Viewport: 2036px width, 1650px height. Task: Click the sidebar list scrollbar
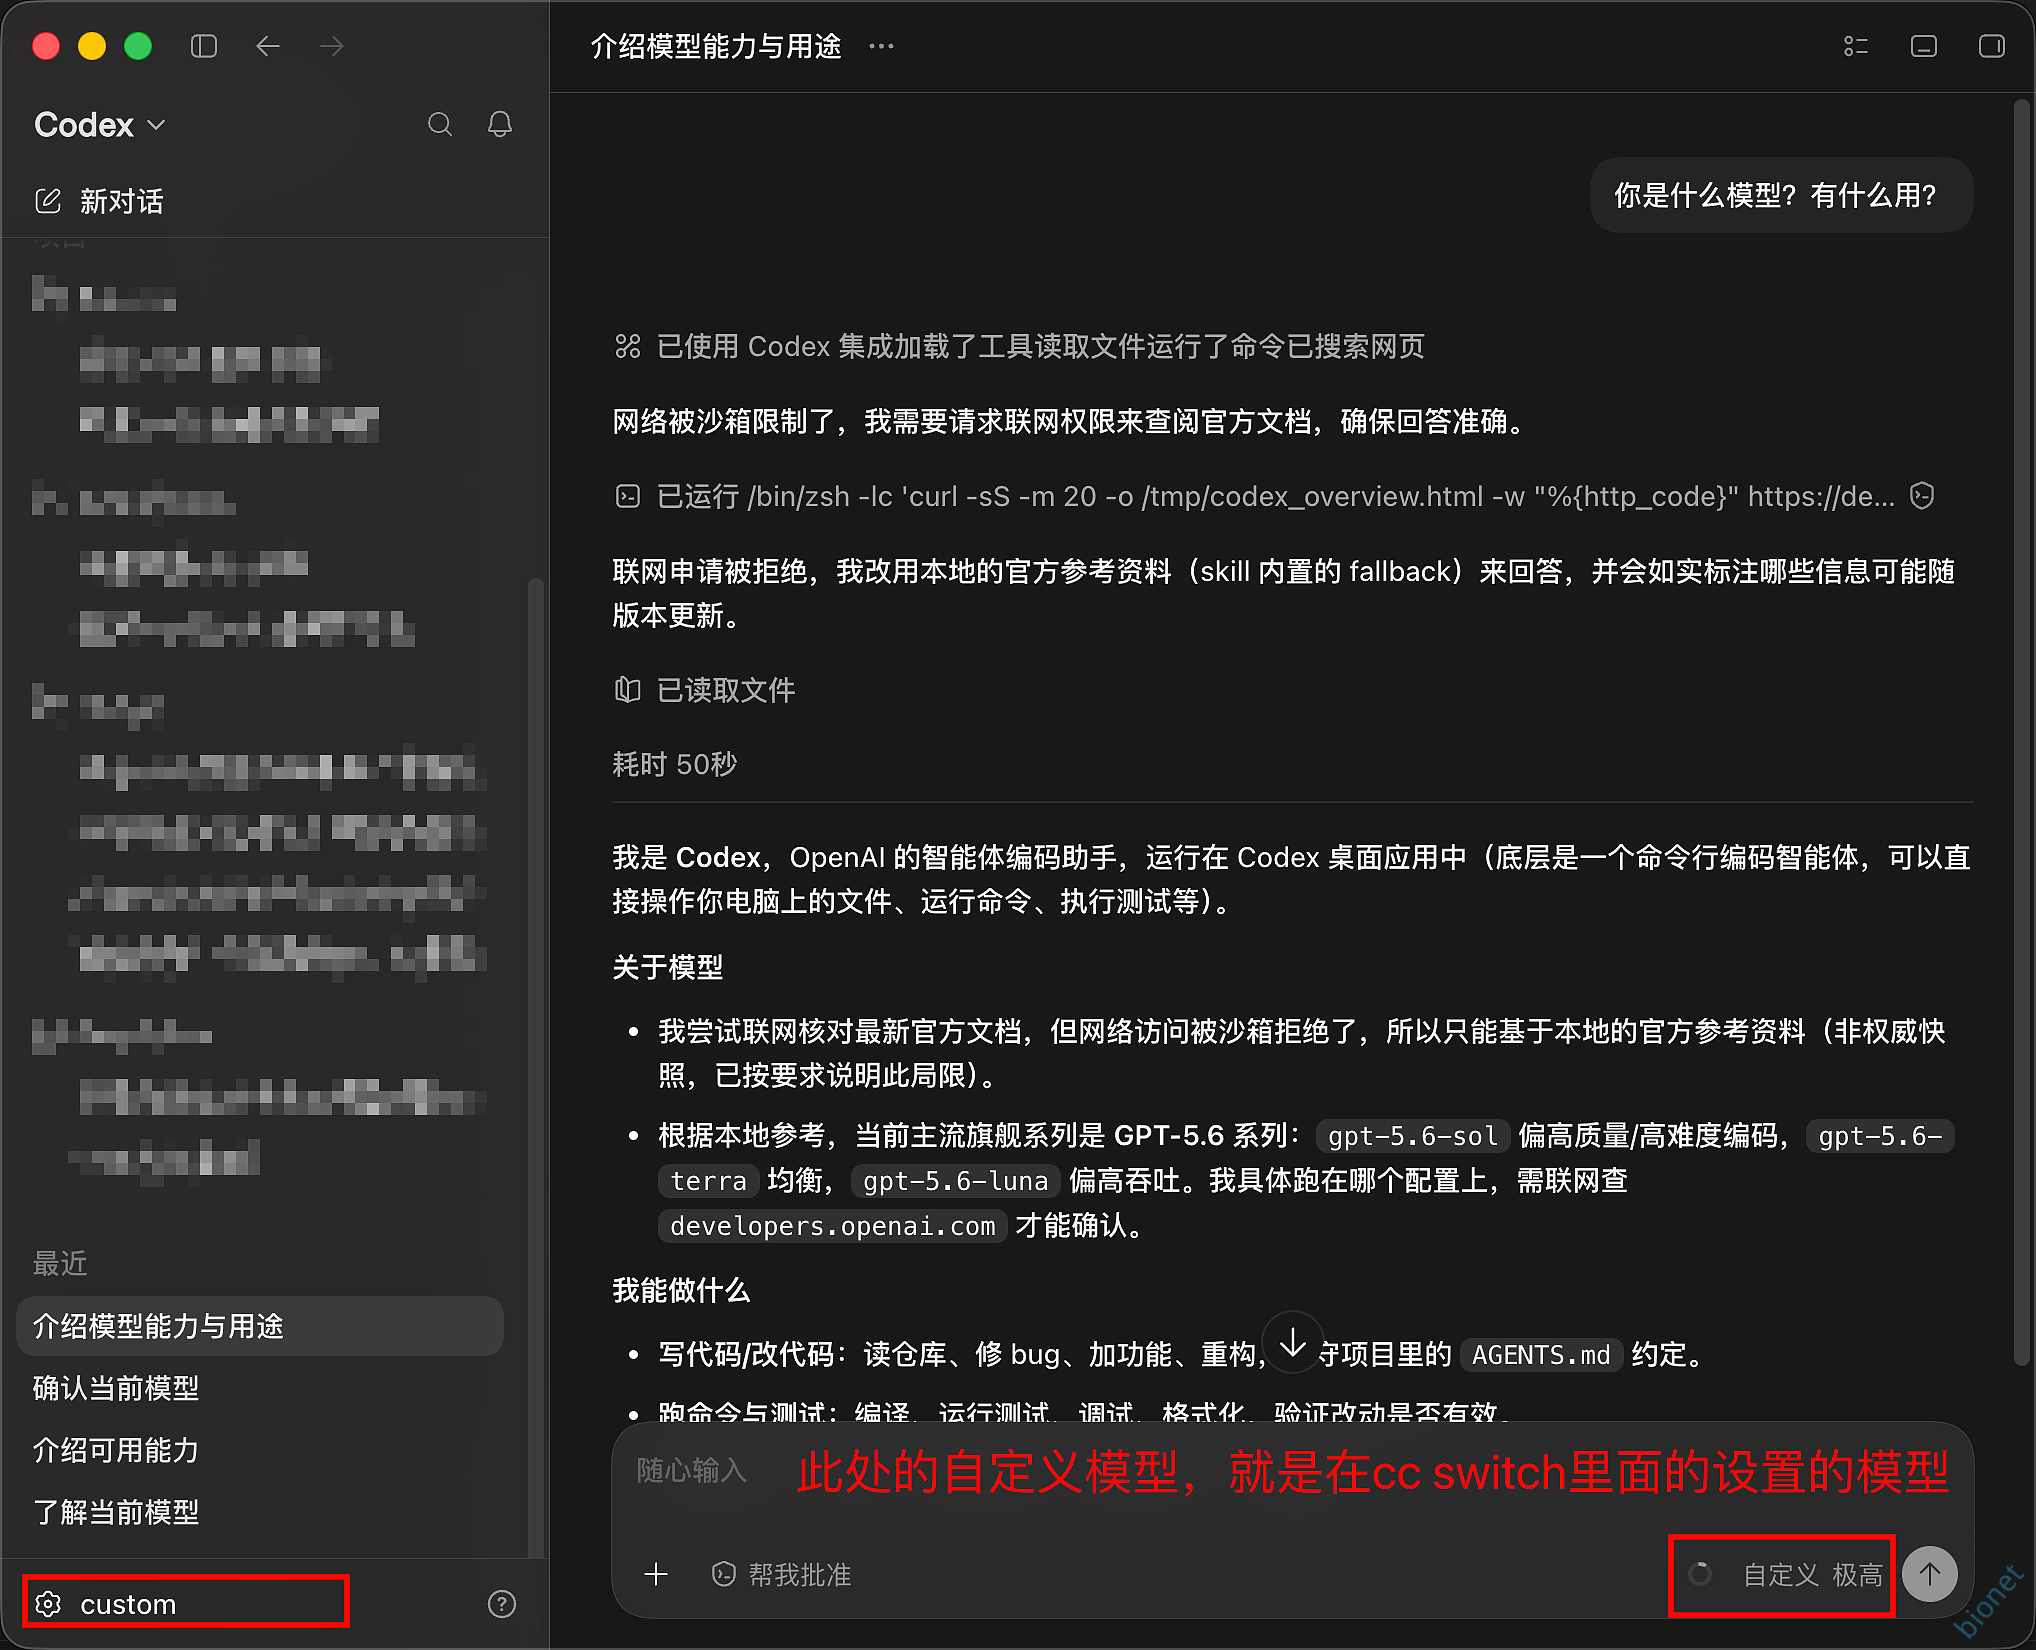pos(536,1065)
